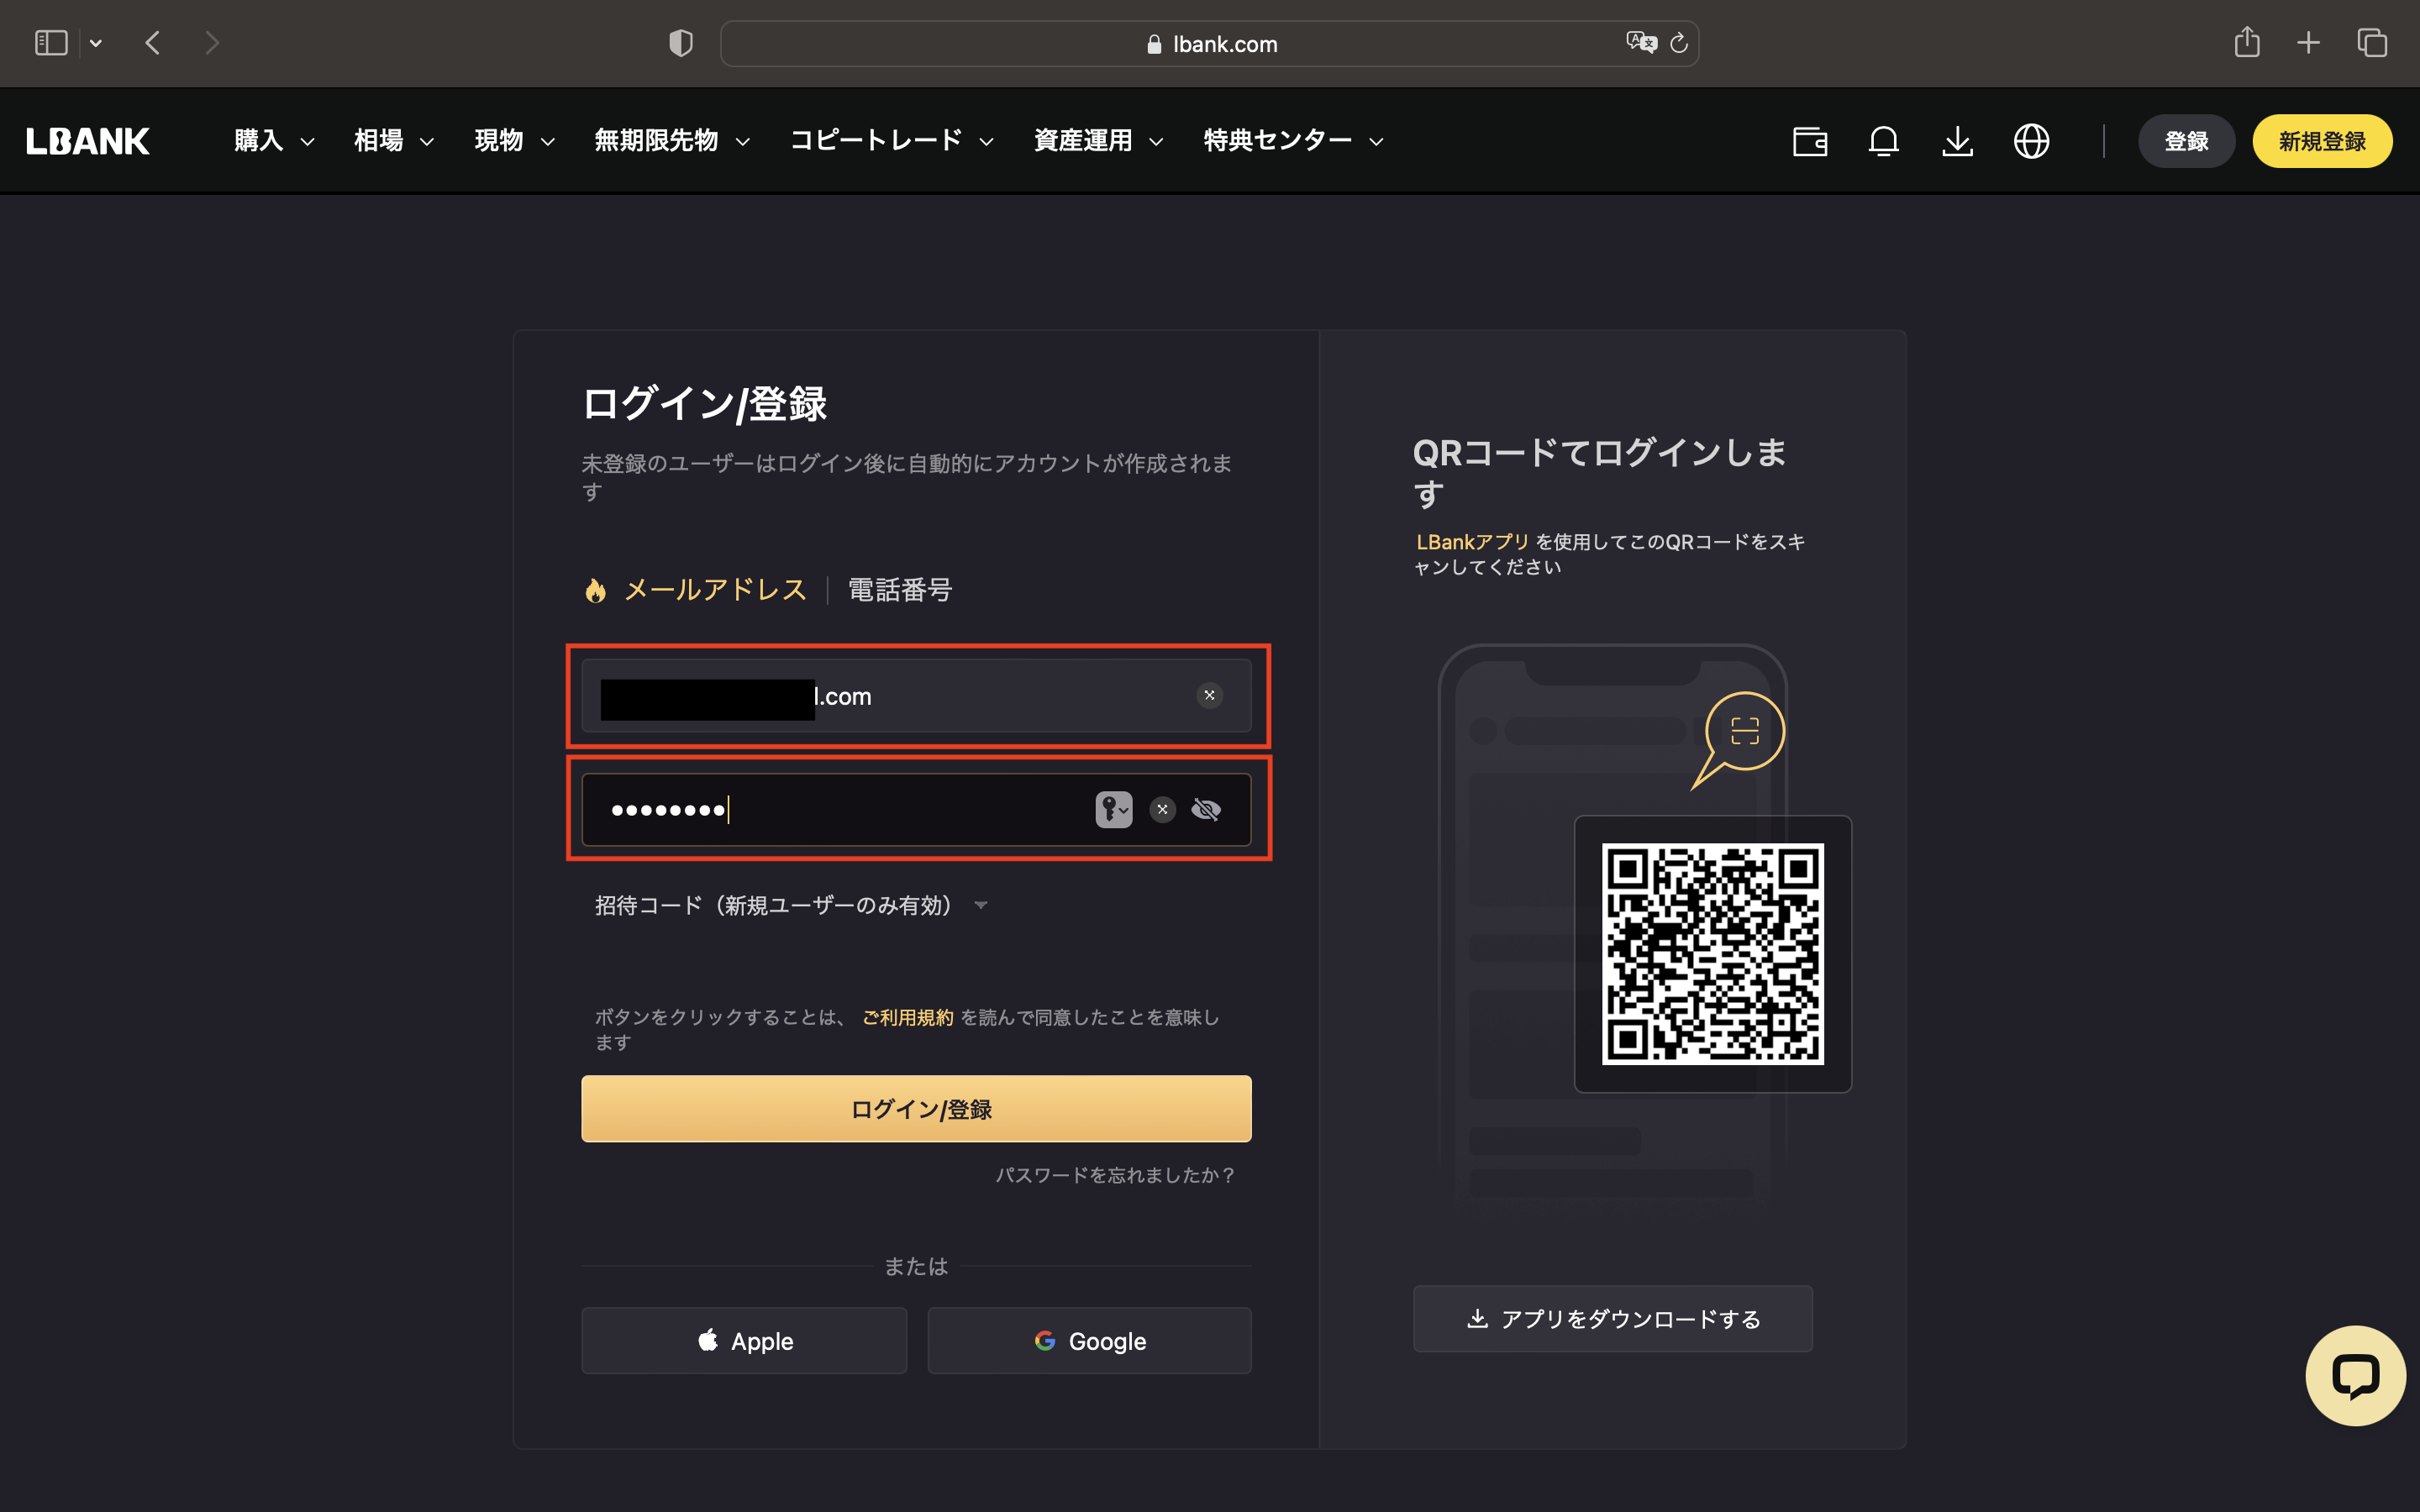Reload the page via the address bar icon
2420x1512 pixels.
point(1678,43)
